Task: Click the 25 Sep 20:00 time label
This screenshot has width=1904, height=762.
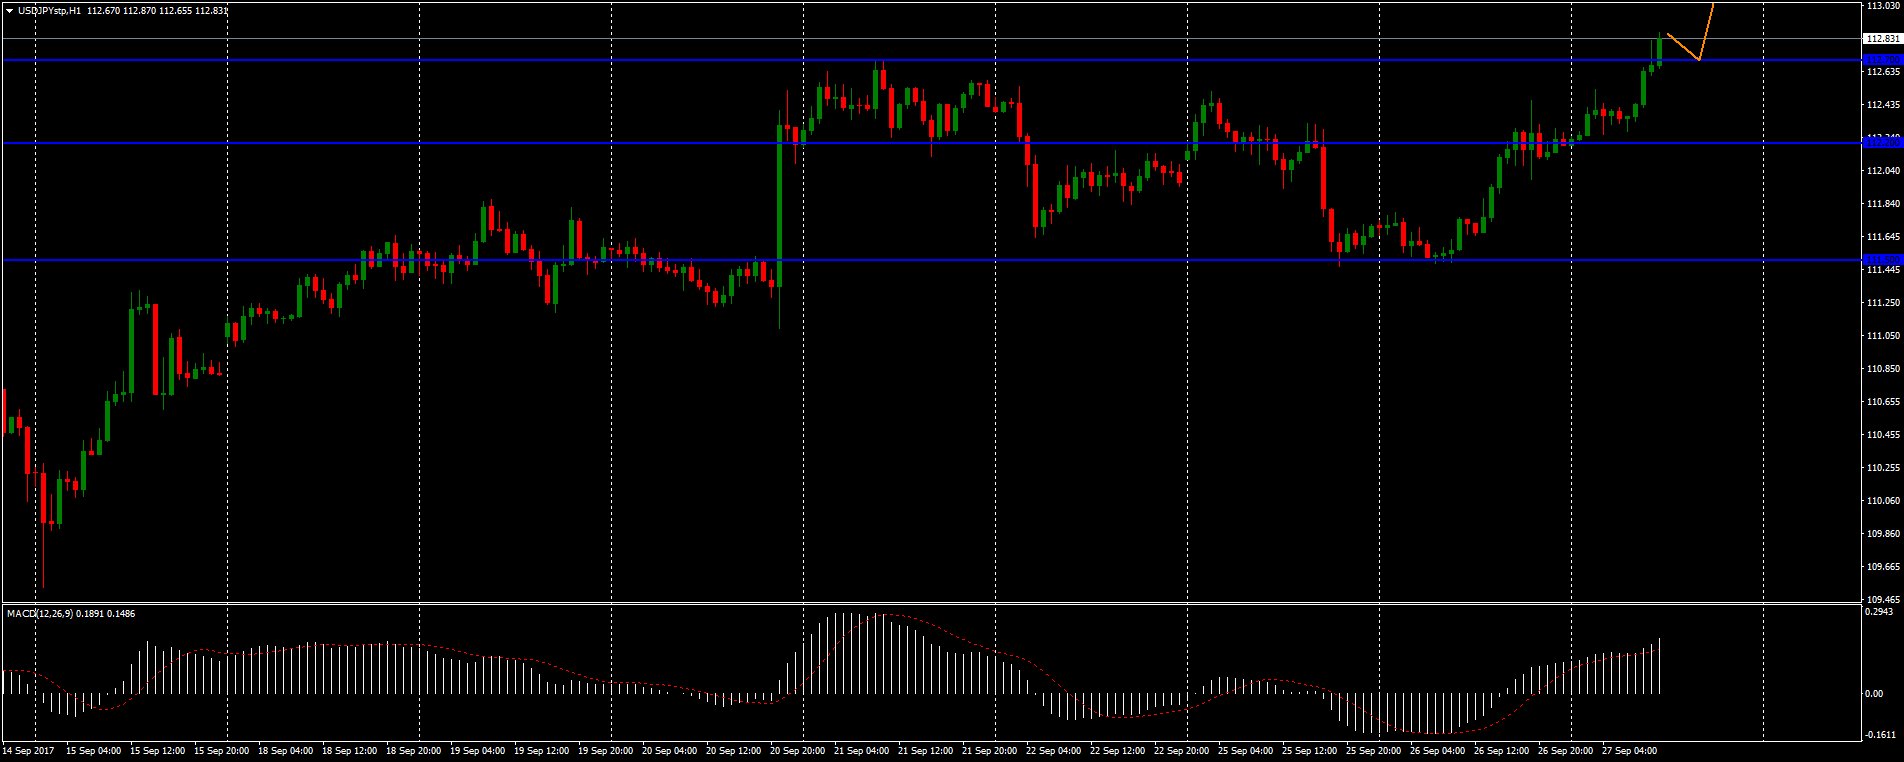Action: (1374, 750)
